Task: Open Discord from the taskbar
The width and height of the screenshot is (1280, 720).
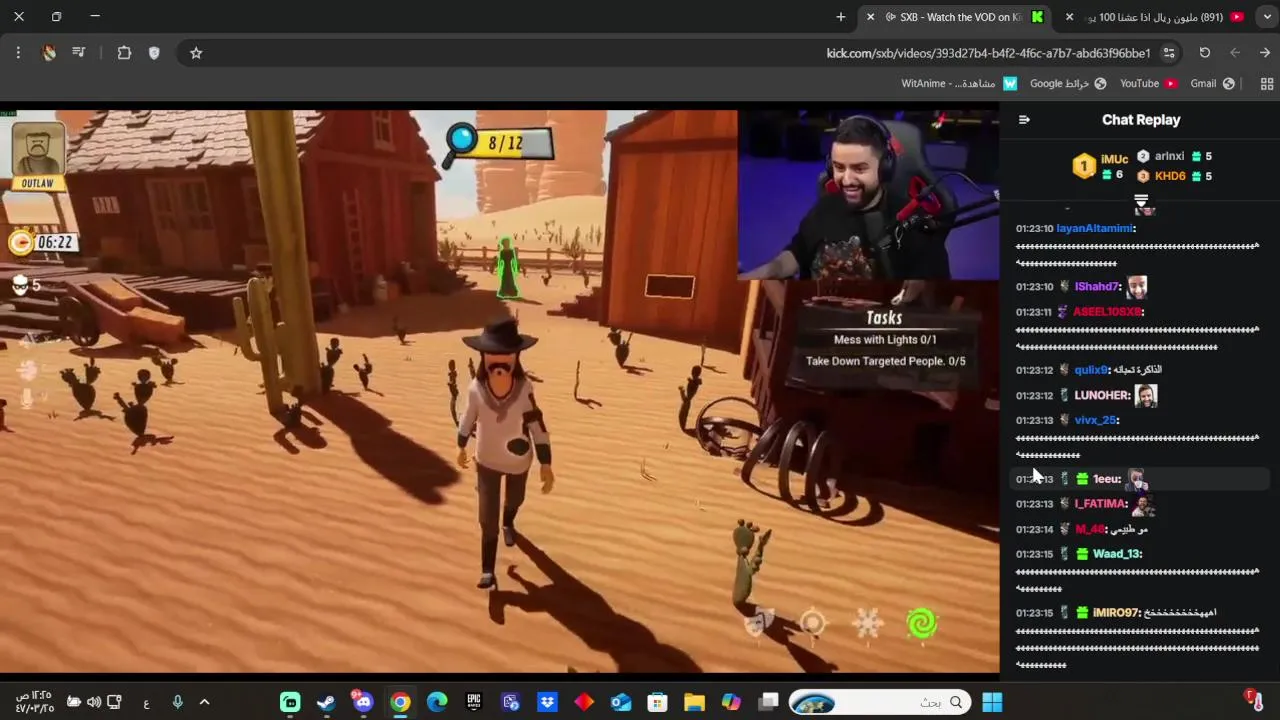Action: click(x=362, y=702)
